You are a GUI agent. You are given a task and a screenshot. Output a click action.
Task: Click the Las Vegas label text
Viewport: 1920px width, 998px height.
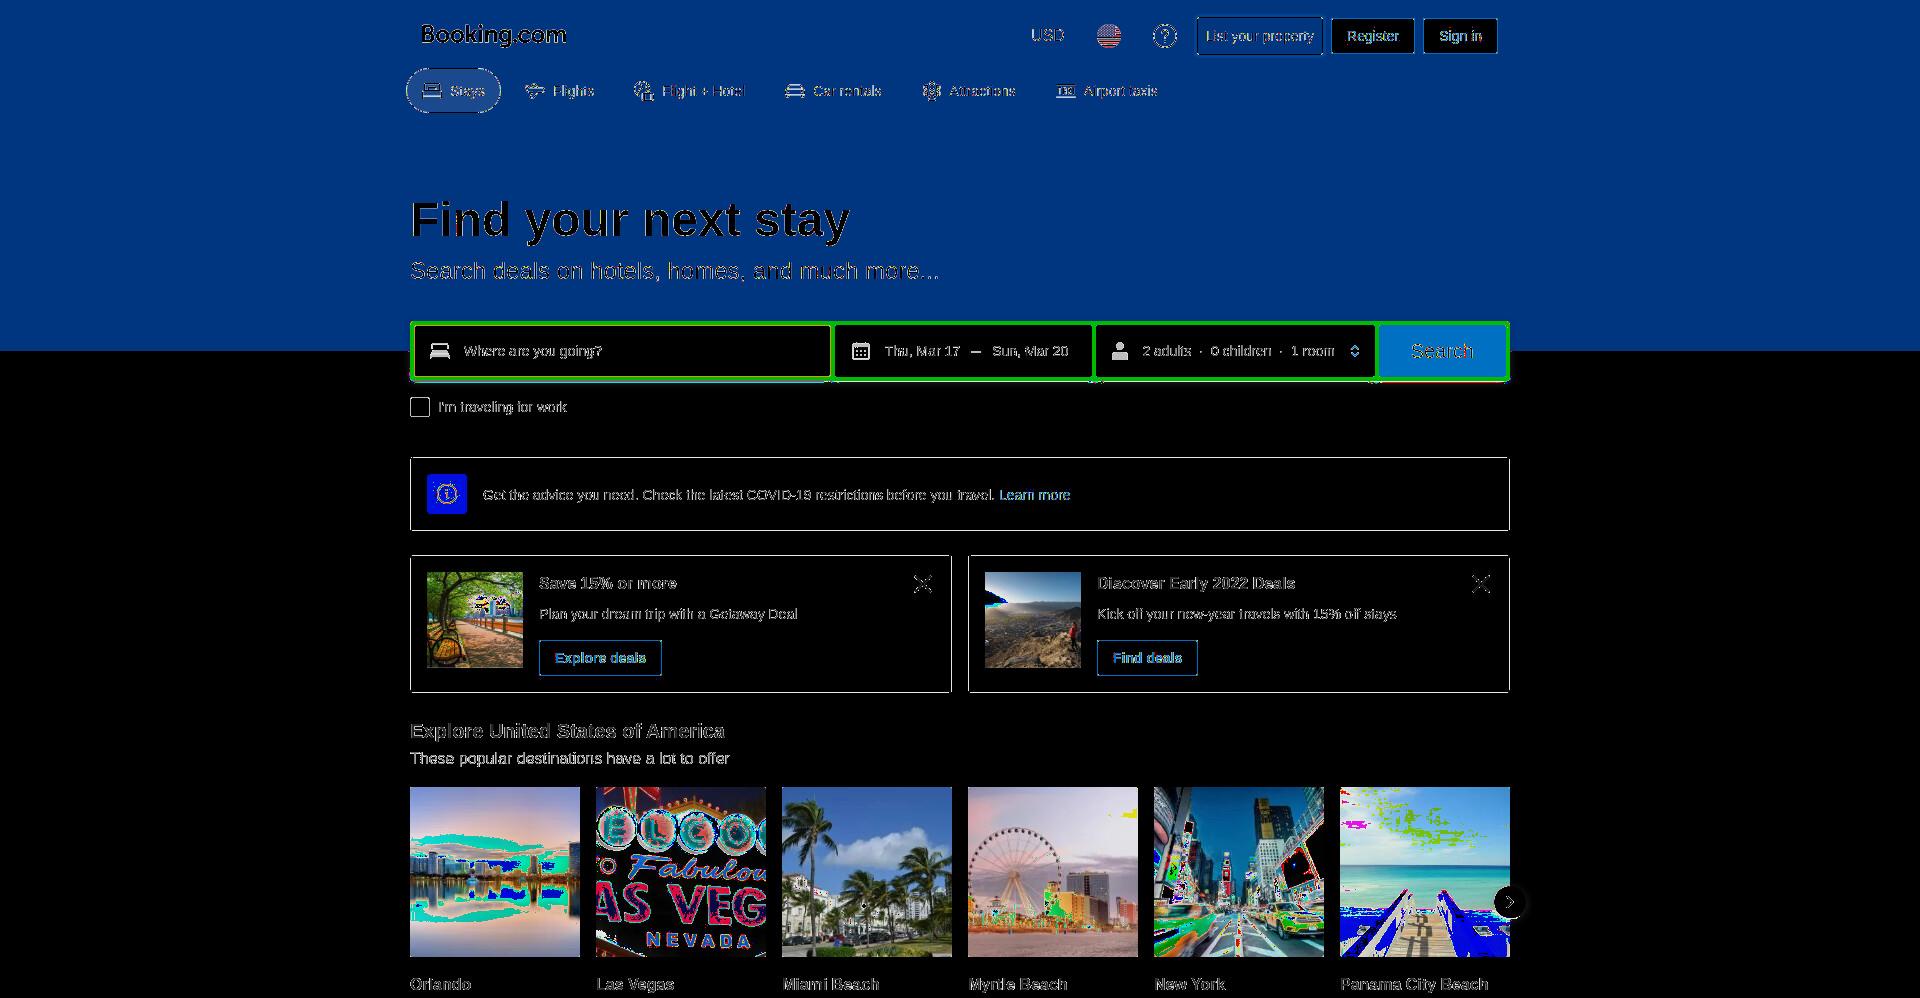pos(635,984)
